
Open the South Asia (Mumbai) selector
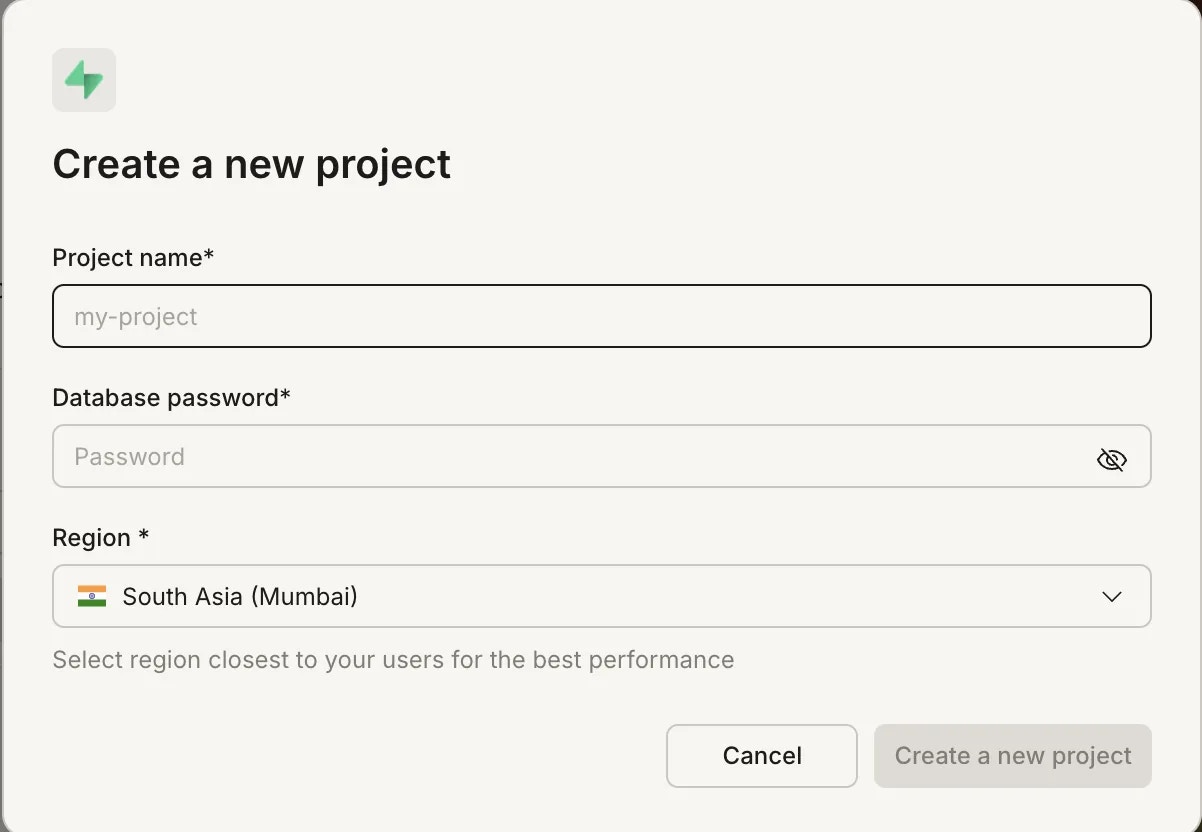coord(601,596)
